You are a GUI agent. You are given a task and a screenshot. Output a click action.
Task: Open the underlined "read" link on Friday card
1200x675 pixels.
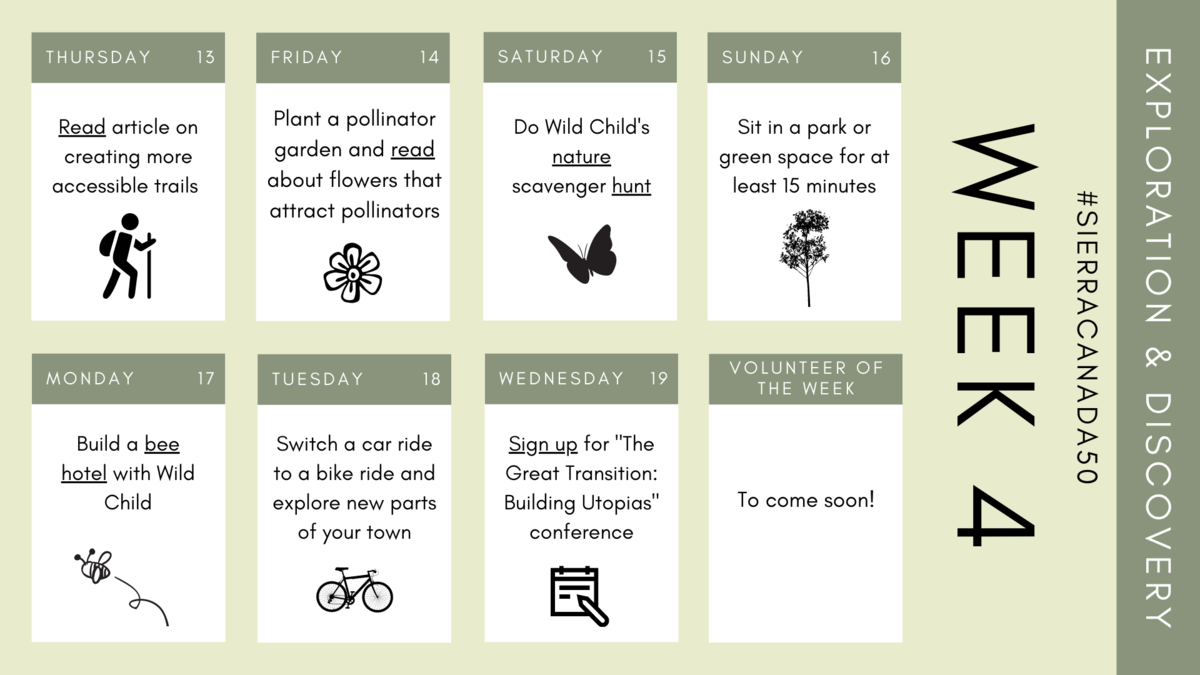tap(412, 150)
